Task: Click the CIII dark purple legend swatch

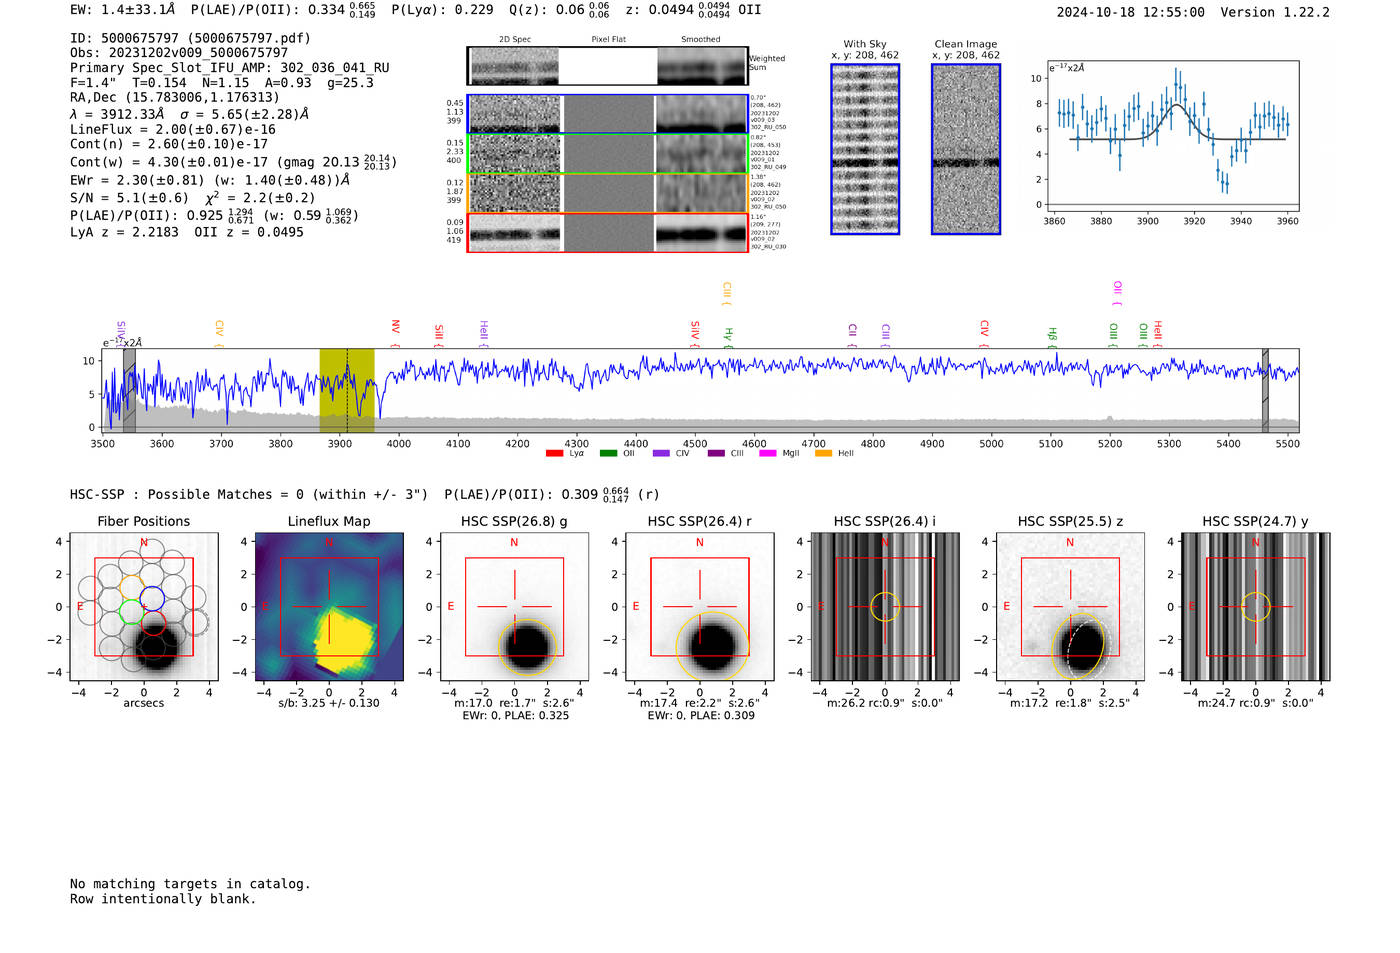Action: pyautogui.click(x=716, y=453)
